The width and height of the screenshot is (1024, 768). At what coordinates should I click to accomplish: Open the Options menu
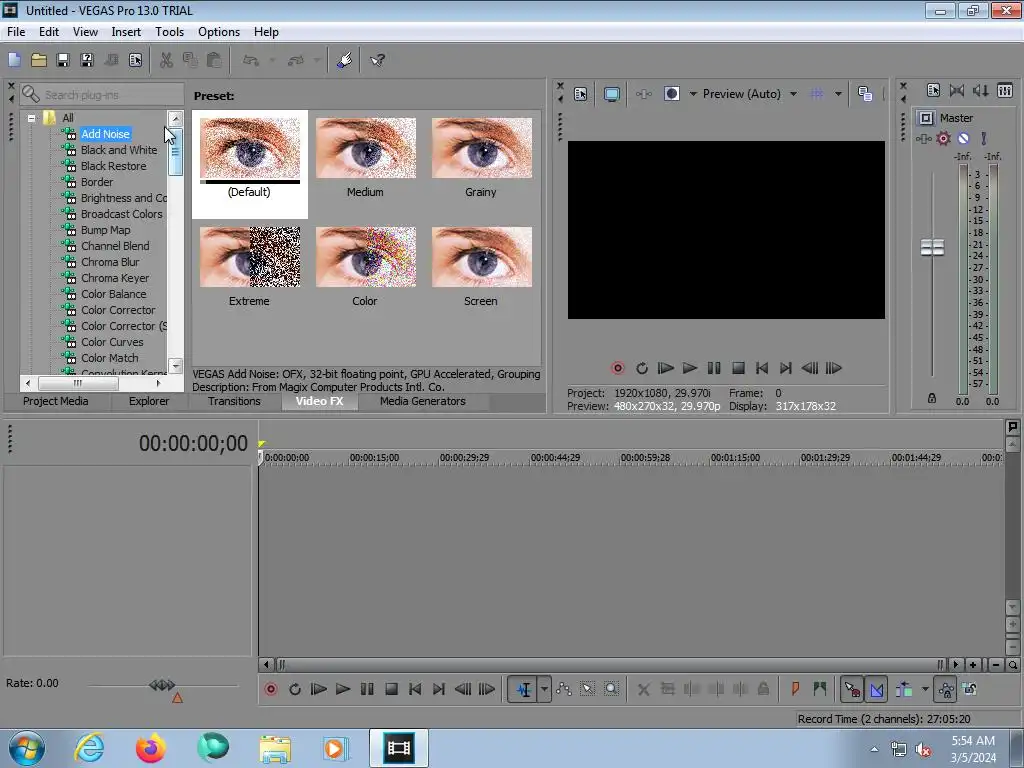219,31
